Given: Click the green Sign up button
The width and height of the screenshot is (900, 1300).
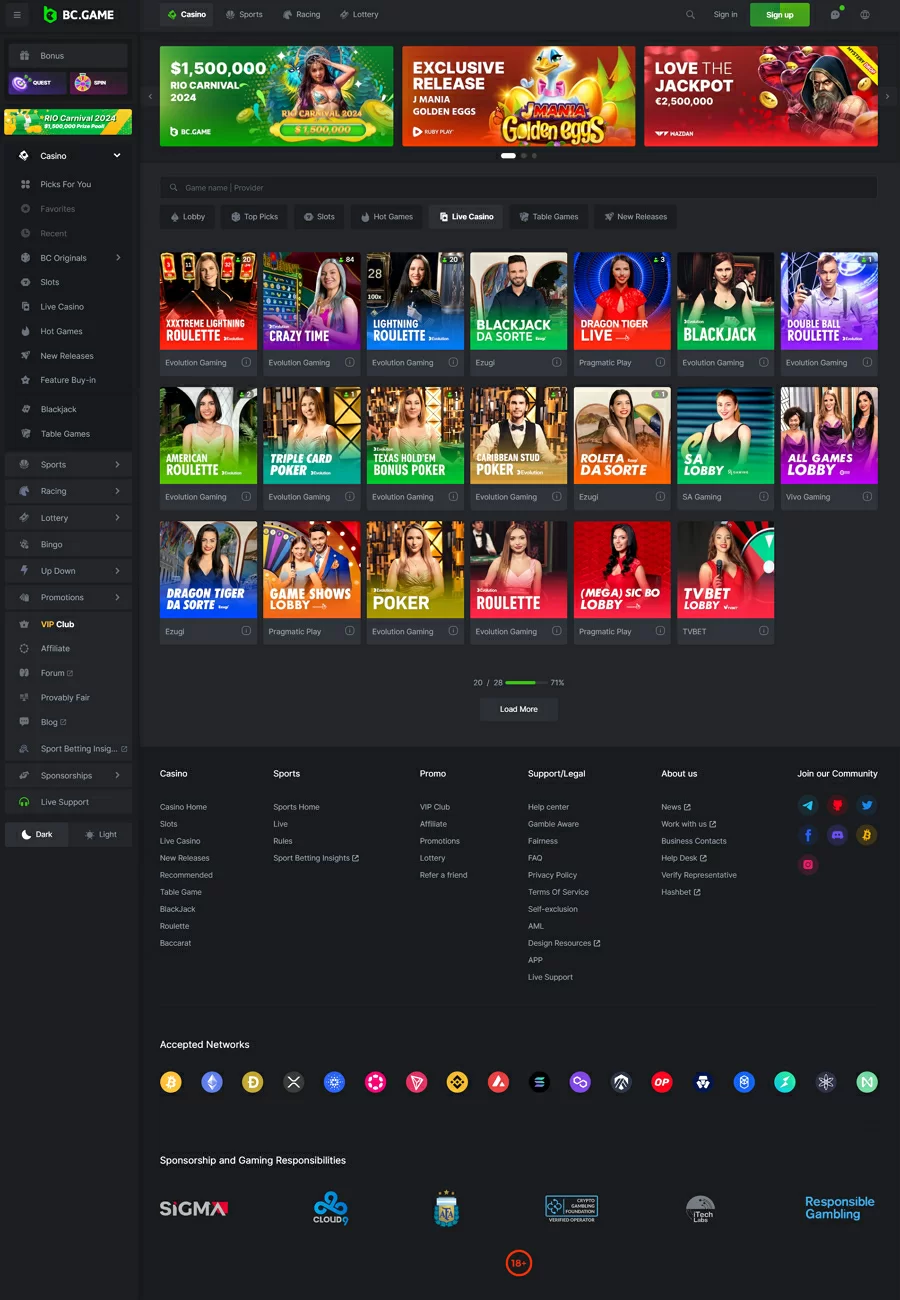Looking at the screenshot, I should click(x=779, y=15).
